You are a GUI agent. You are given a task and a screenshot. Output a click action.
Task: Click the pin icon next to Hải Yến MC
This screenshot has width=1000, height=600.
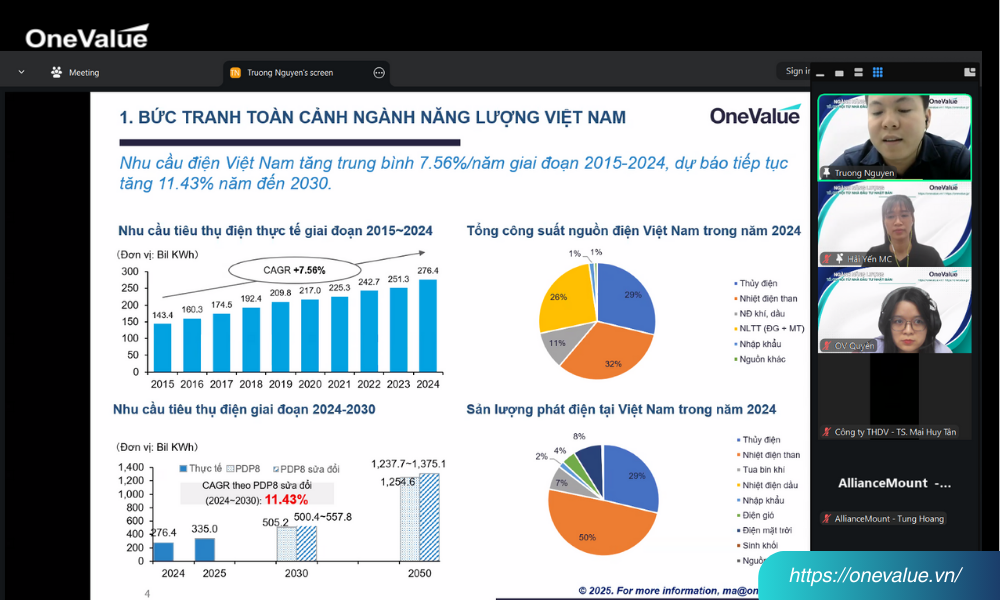tap(839, 259)
